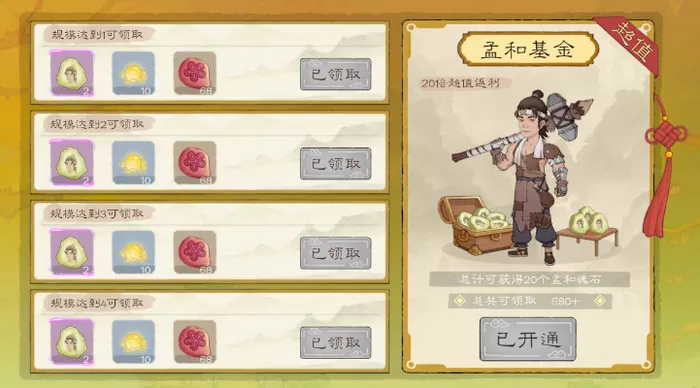This screenshot has width=700, height=388.
Task: Click the 已开通 fund button
Action: click(x=528, y=339)
